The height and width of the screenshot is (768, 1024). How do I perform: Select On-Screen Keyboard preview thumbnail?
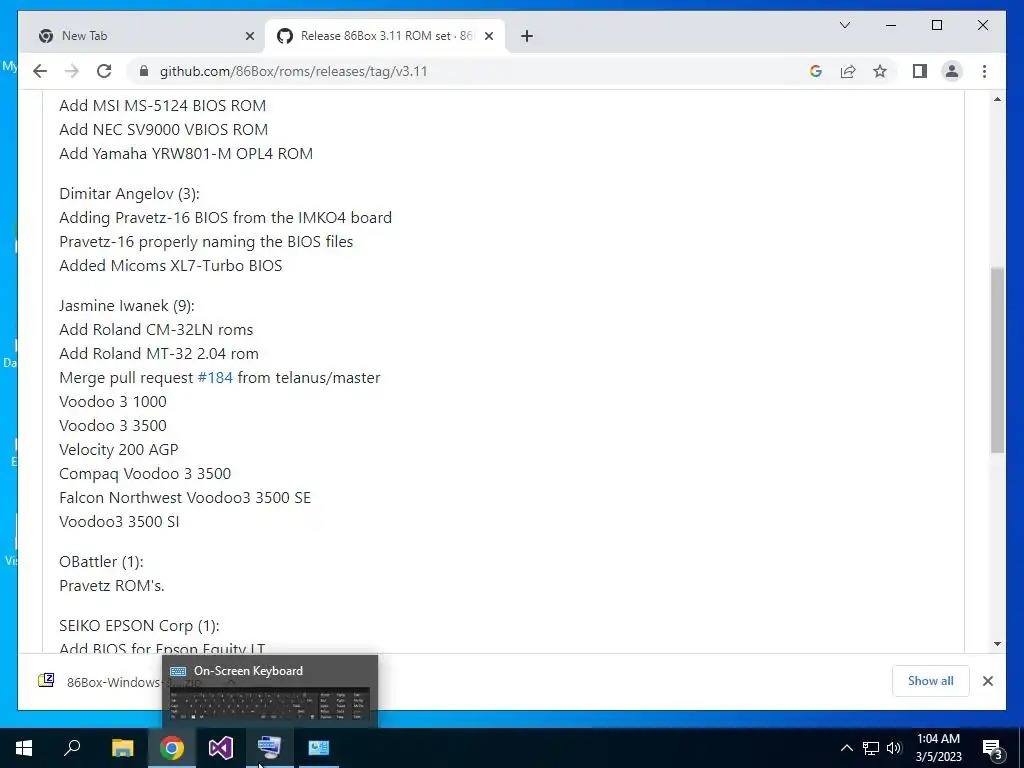[270, 692]
